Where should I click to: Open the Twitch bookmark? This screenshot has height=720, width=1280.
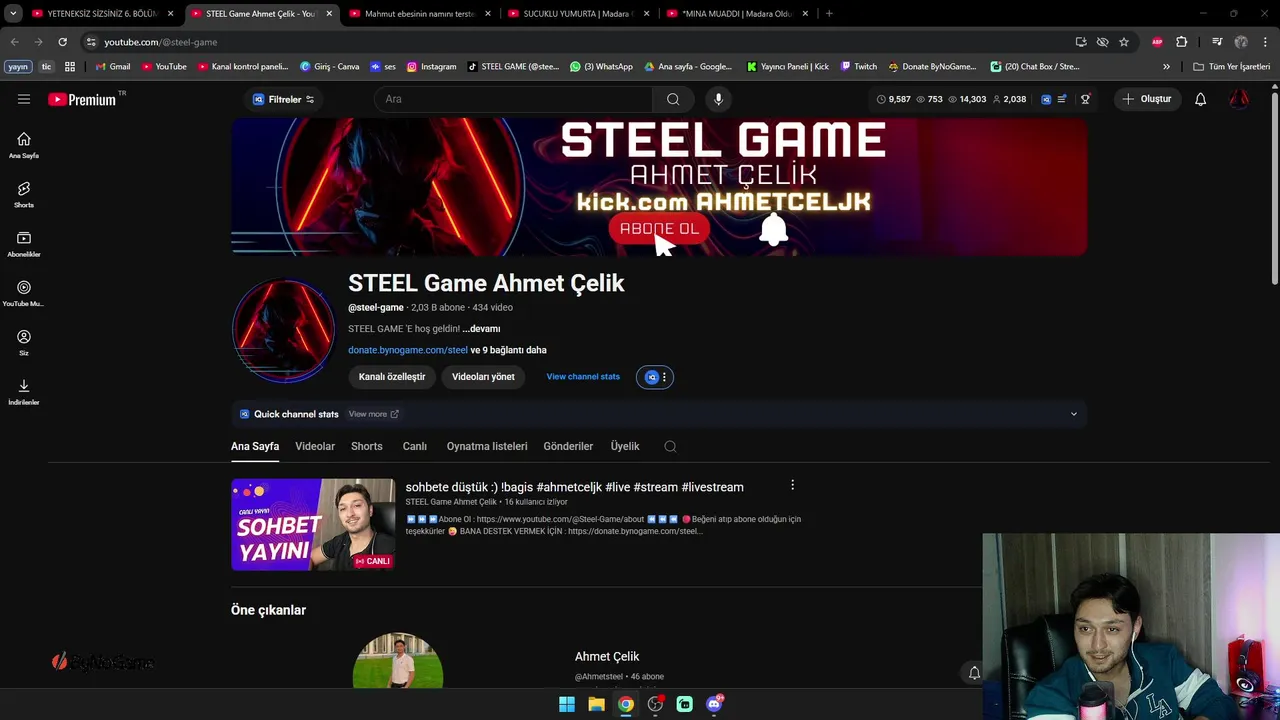click(x=858, y=67)
